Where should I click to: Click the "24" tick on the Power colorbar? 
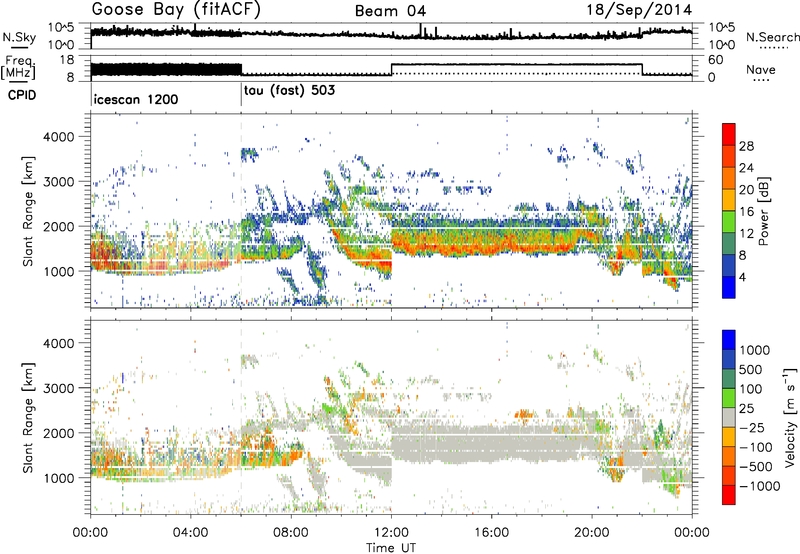[746, 168]
